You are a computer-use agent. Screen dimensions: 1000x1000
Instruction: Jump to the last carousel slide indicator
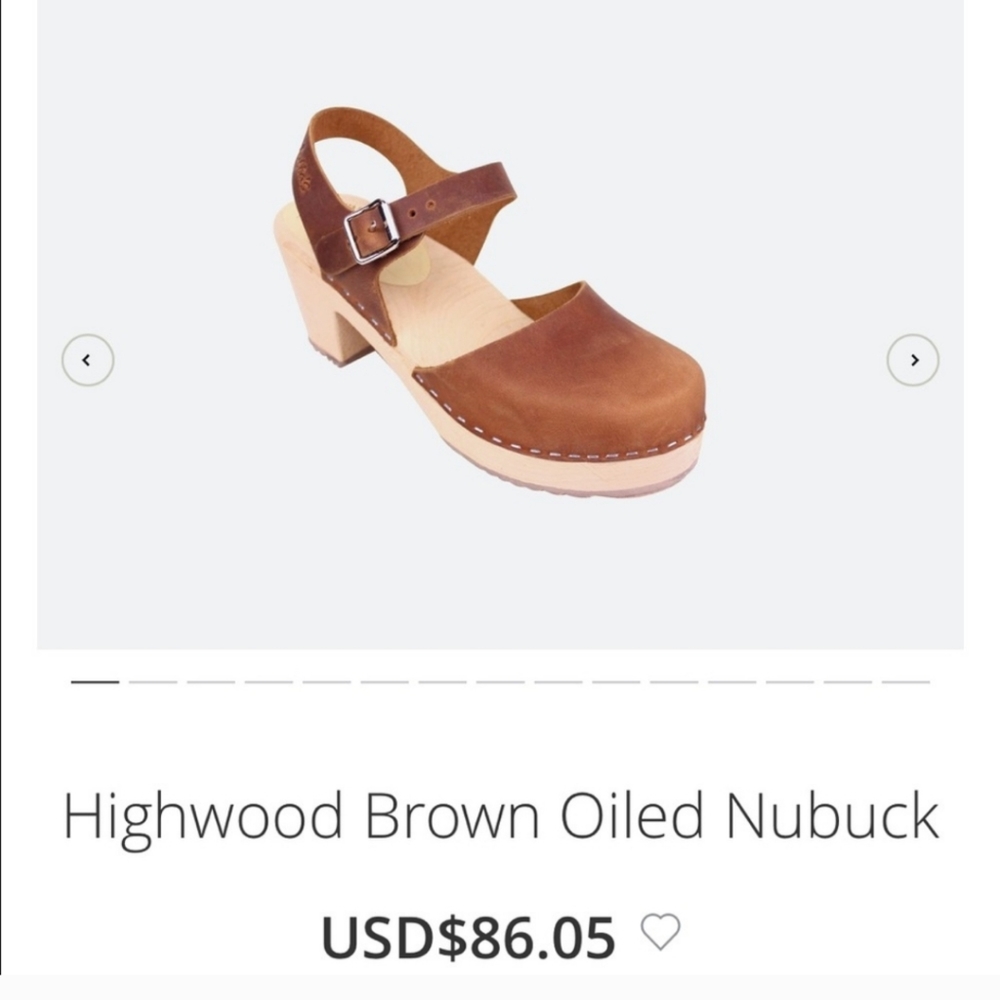click(906, 682)
